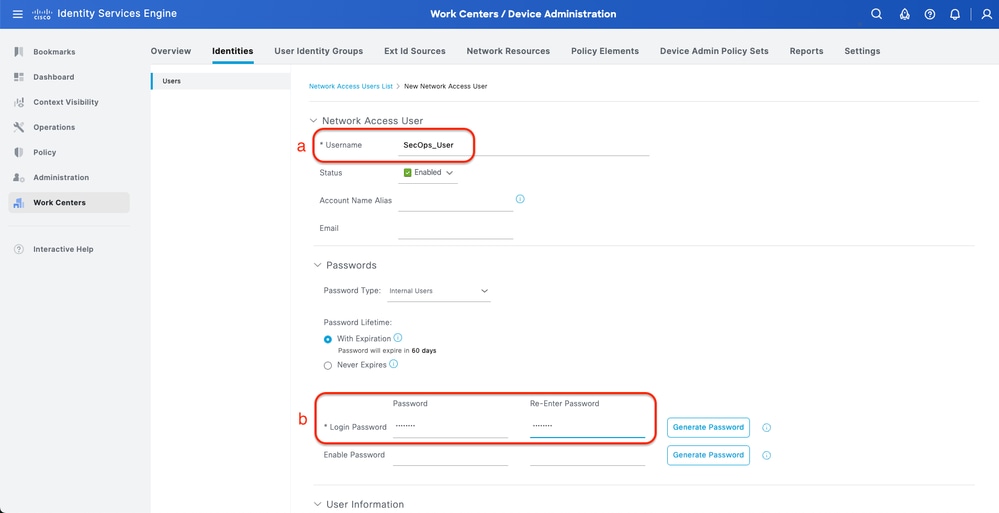
Task: Open Dashboard in the sidebar
Action: (x=54, y=77)
